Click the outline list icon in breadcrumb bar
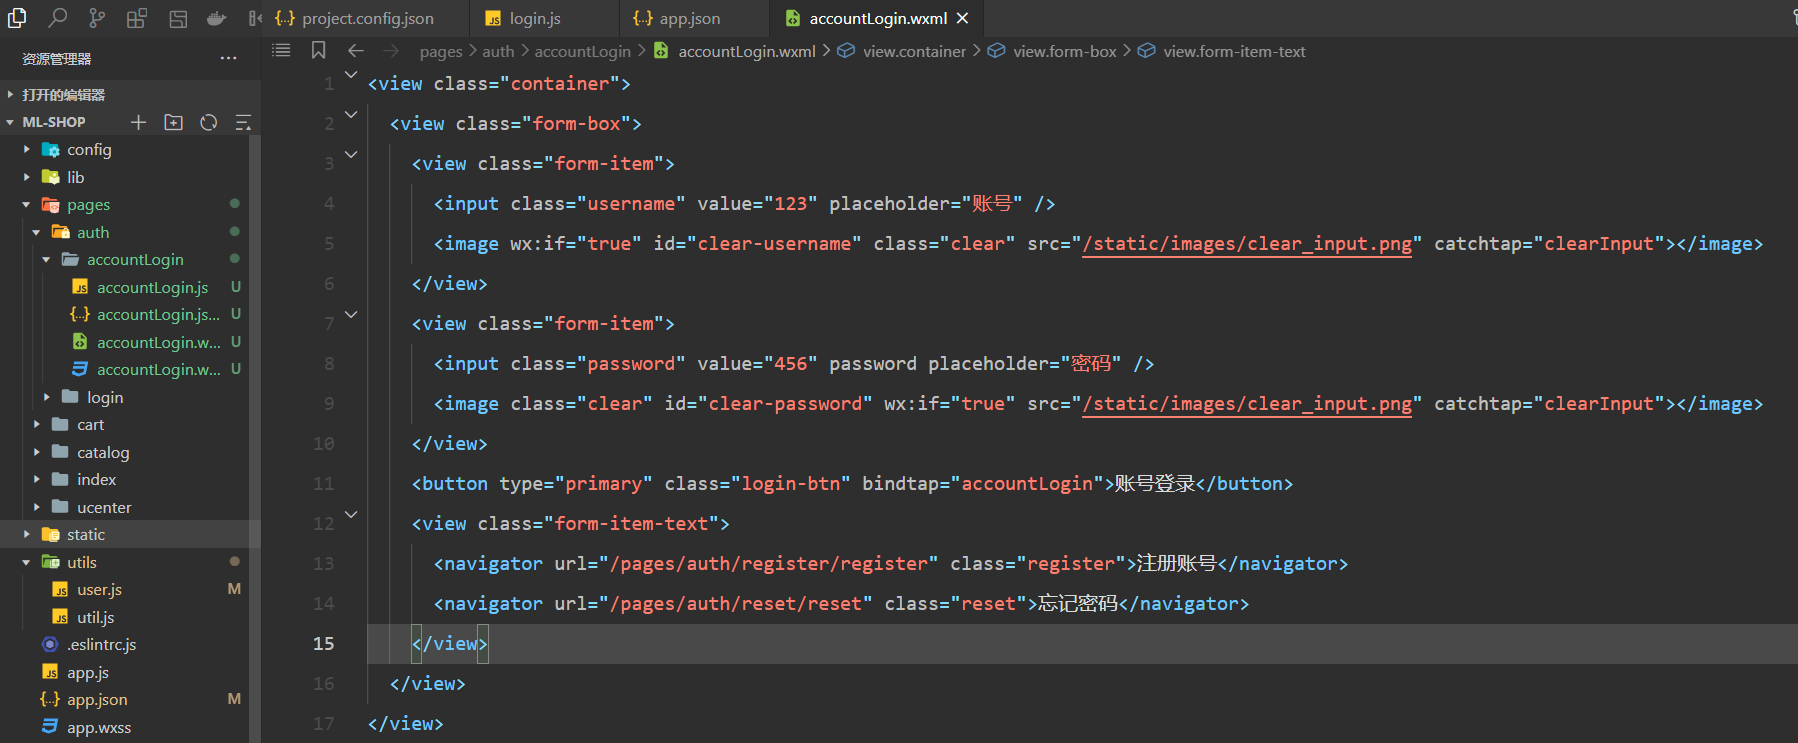1798x743 pixels. coord(281,50)
